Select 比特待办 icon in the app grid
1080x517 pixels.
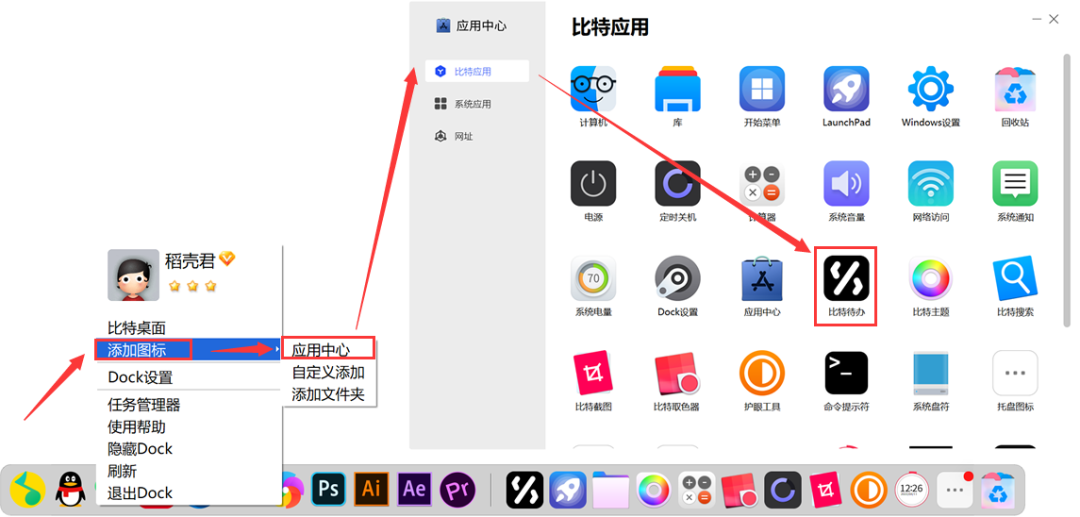pos(846,279)
